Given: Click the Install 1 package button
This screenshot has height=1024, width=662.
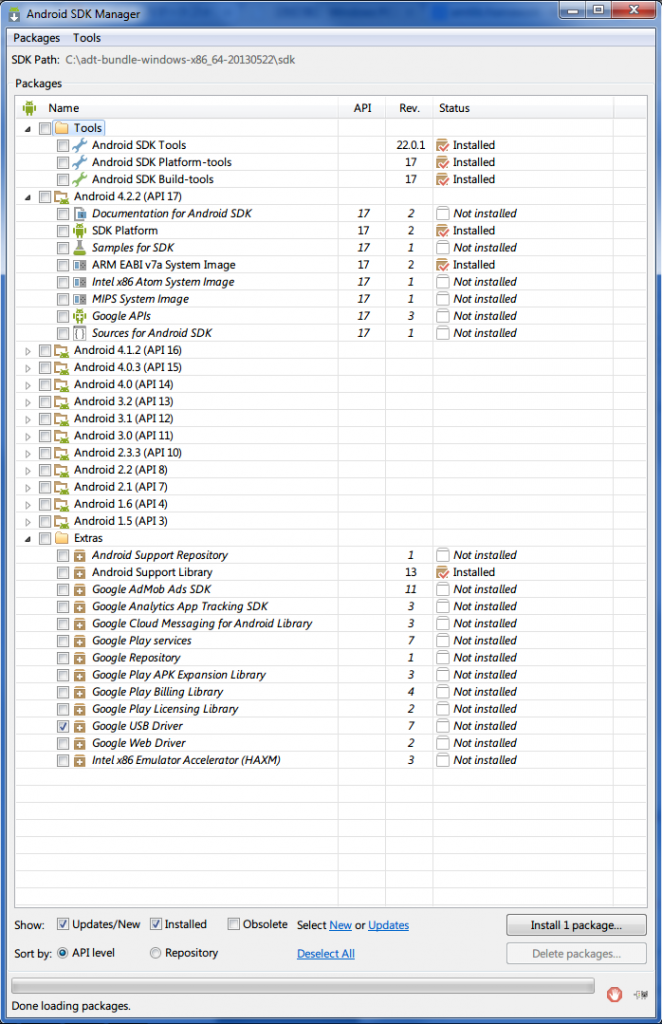Looking at the screenshot, I should [575, 925].
